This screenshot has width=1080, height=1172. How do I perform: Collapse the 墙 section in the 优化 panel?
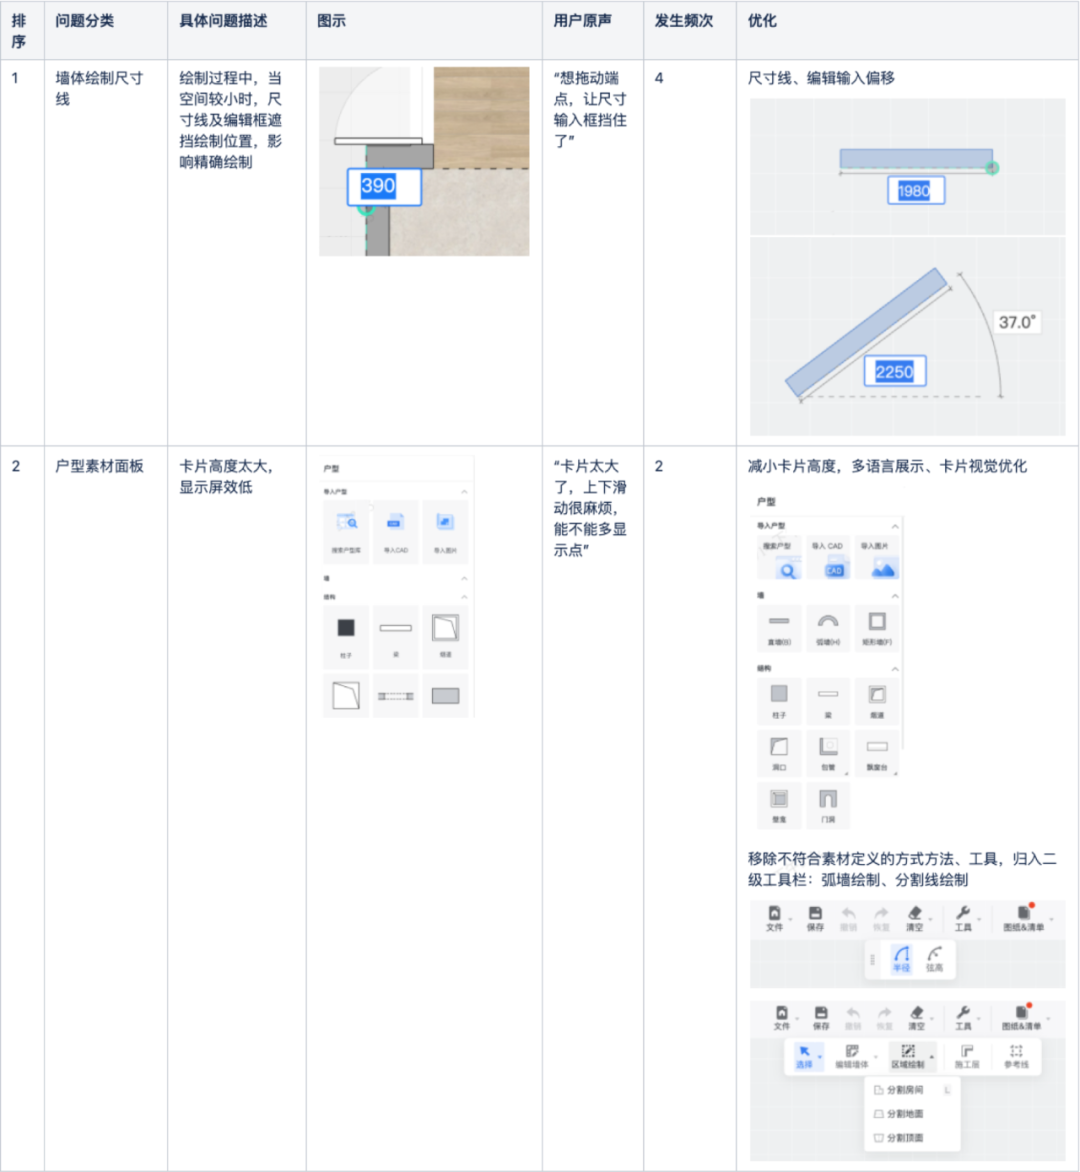895,596
